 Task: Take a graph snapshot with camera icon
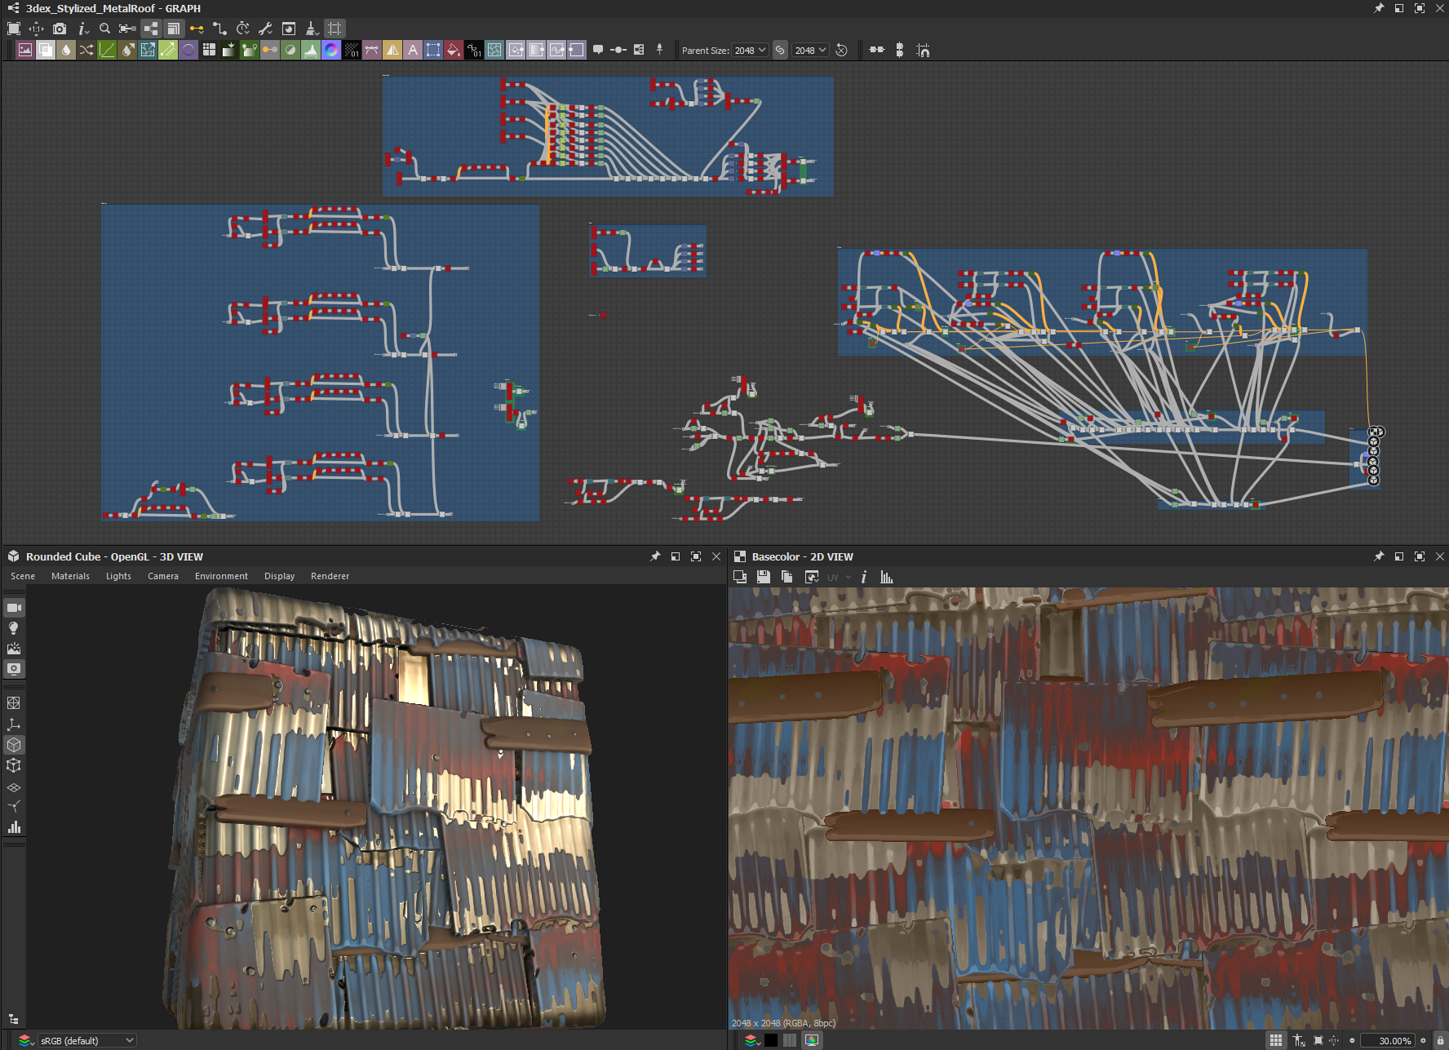pyautogui.click(x=59, y=29)
